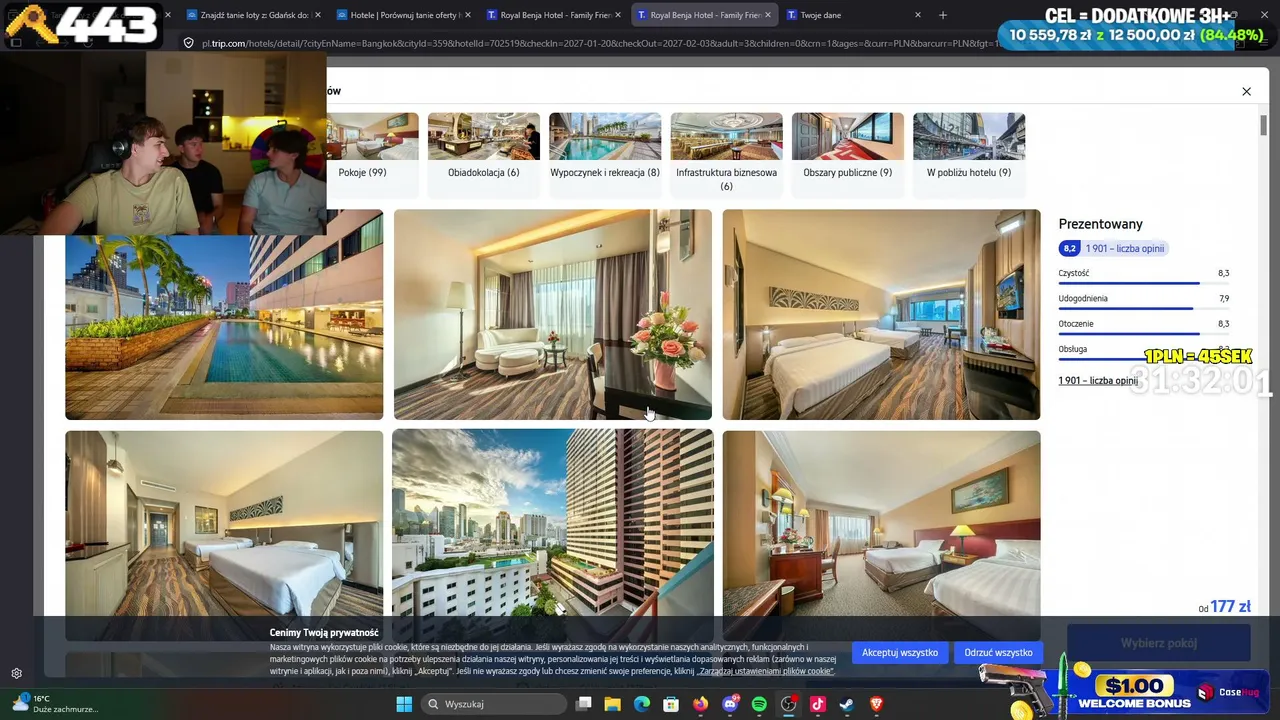The image size is (1280, 720).
Task: Close the 'Twoje dane' tab
Action: (918, 15)
